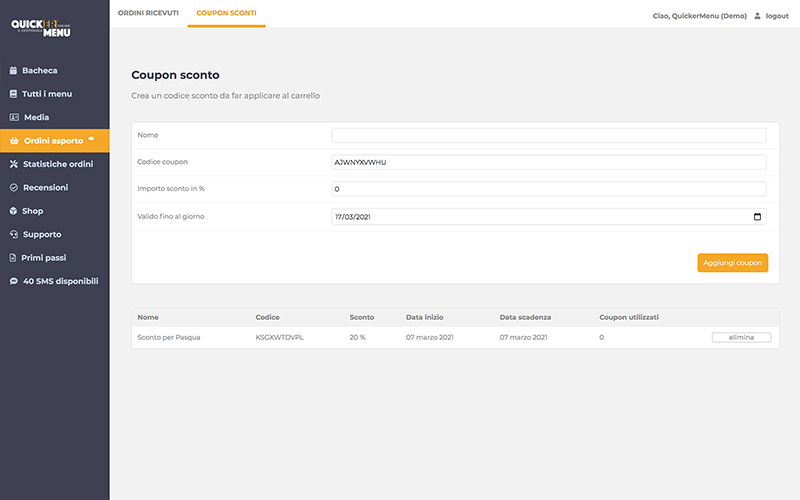Click the Valido fino al giorno date field

[x=548, y=216]
